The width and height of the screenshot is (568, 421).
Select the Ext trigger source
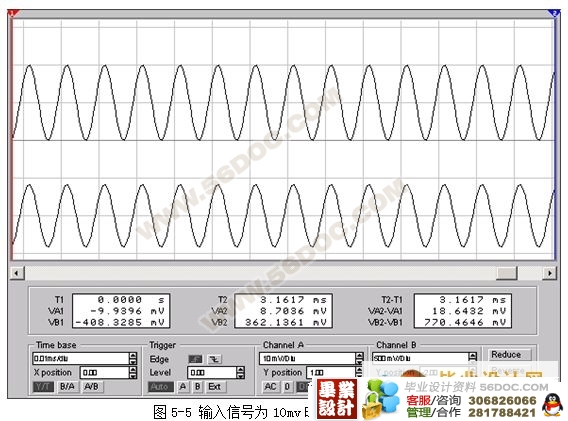coord(214,387)
